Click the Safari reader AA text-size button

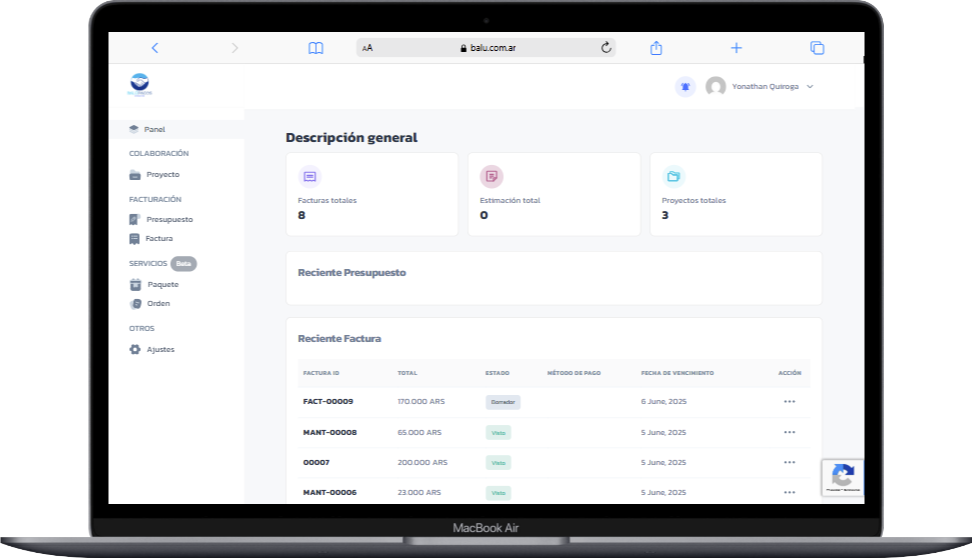[x=368, y=48]
